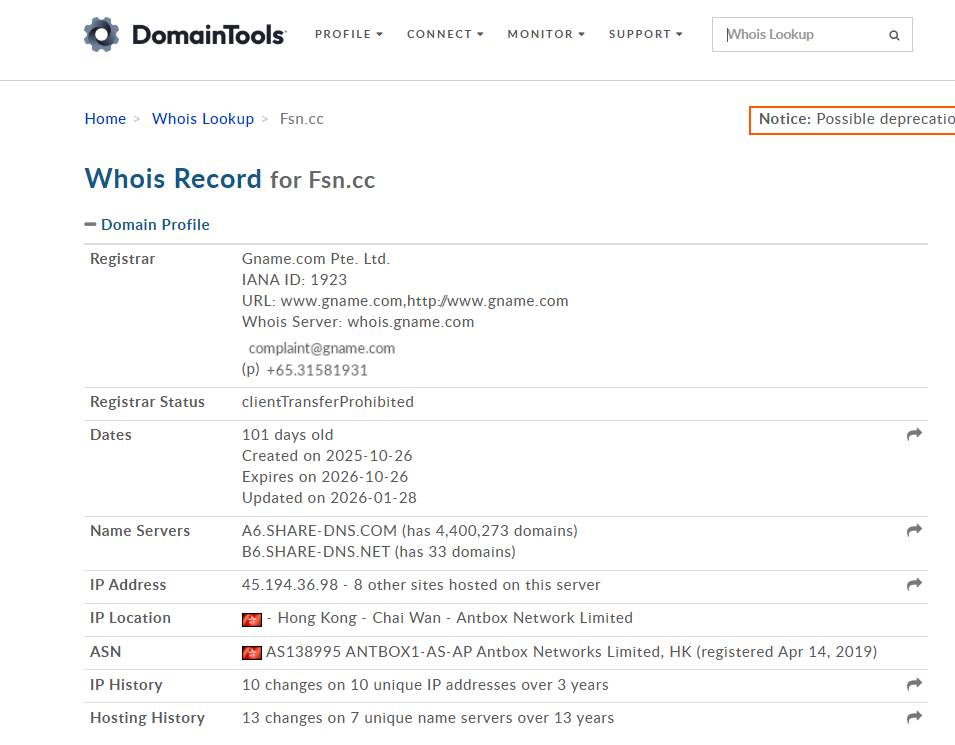
Task: Click the registrar URL www.gname.com line
Action: point(405,301)
